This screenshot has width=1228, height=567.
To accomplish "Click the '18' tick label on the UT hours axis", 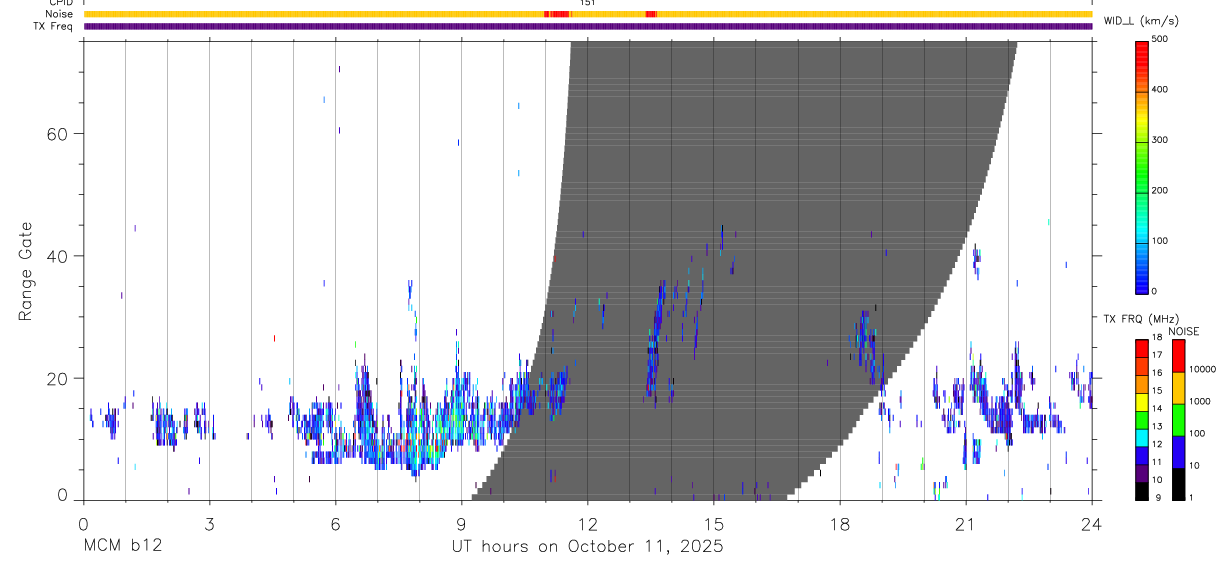I will (840, 523).
